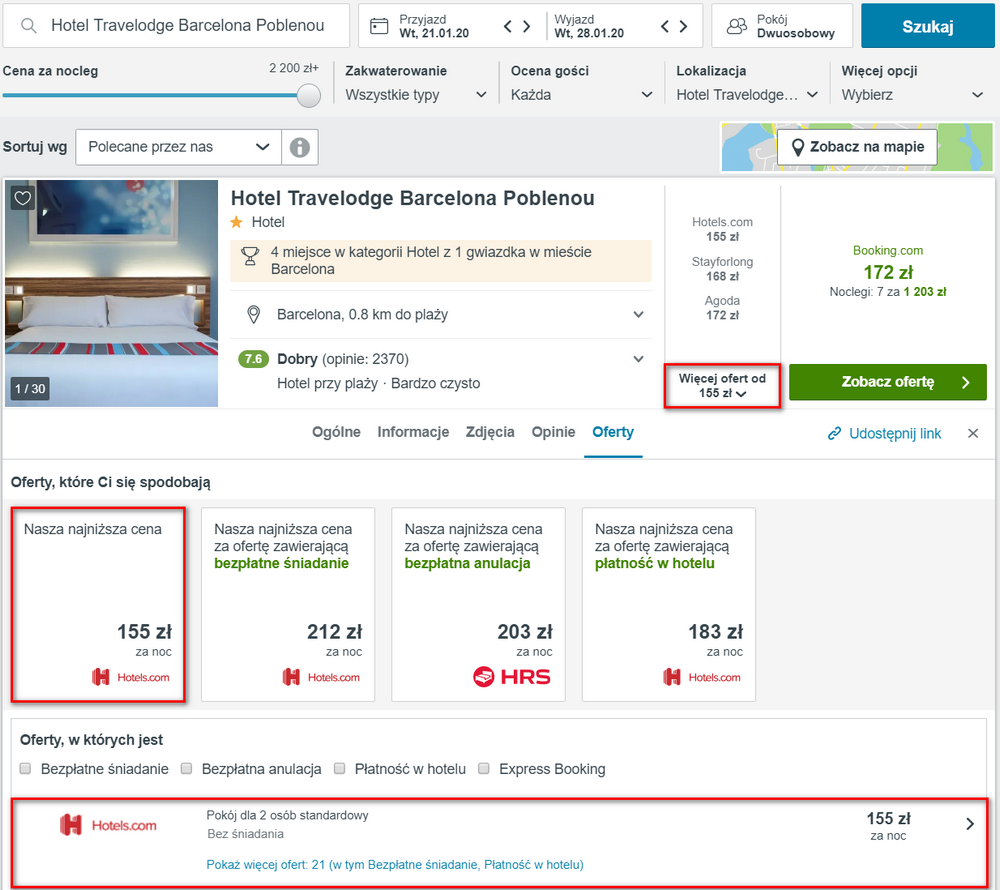The width and height of the screenshot is (1000, 890).
Task: Open the Sortuj wg dropdown
Action: pyautogui.click(x=179, y=147)
